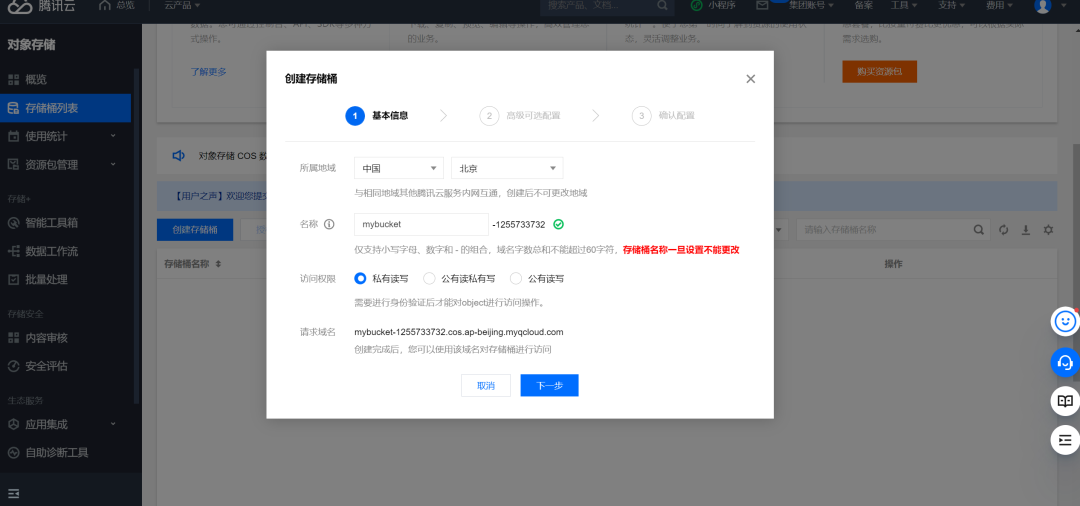Click the request domain mybucket-1255733732 text
The width and height of the screenshot is (1080, 506).
pos(459,332)
